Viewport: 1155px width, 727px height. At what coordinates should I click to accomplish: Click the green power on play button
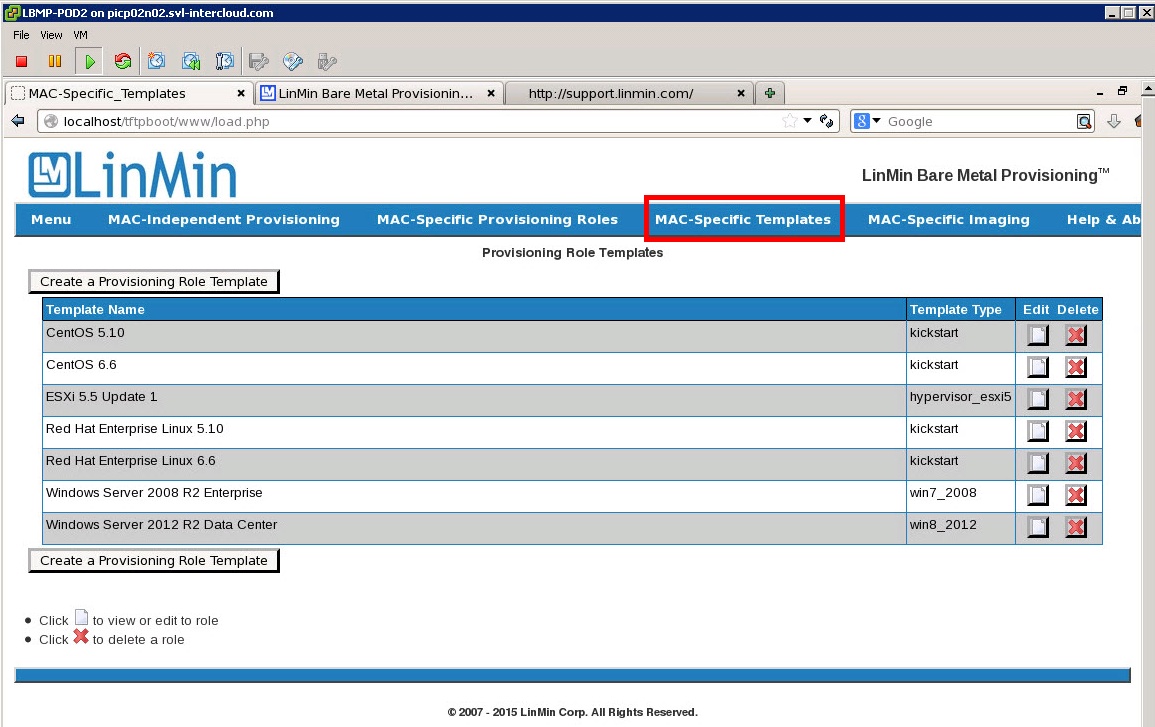[x=89, y=62]
